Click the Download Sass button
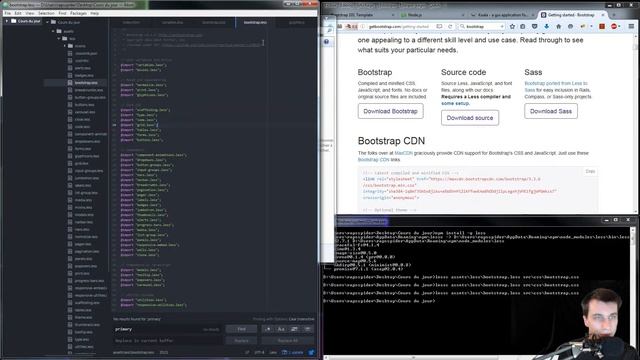 point(551,111)
